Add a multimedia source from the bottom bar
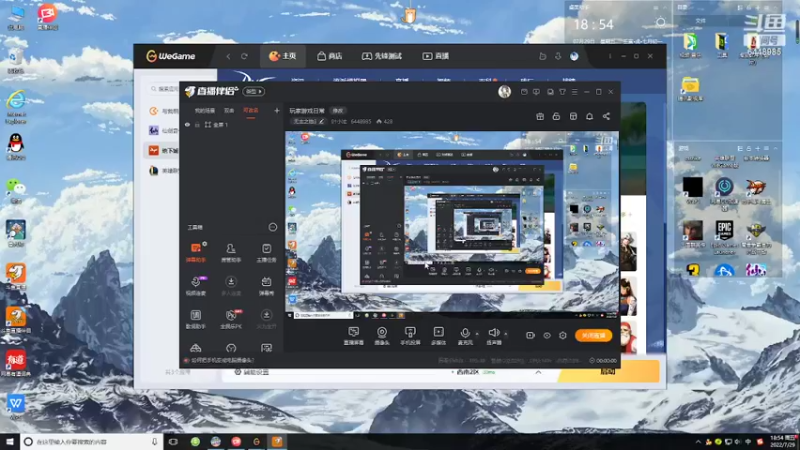This screenshot has width=800, height=450. 438,336
